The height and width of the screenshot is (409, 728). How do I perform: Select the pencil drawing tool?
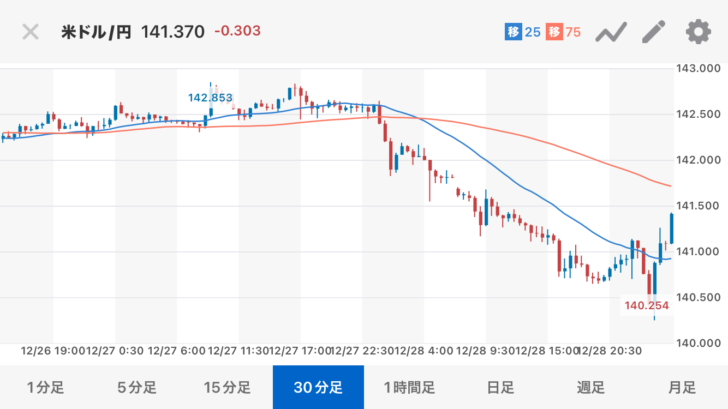coord(653,32)
